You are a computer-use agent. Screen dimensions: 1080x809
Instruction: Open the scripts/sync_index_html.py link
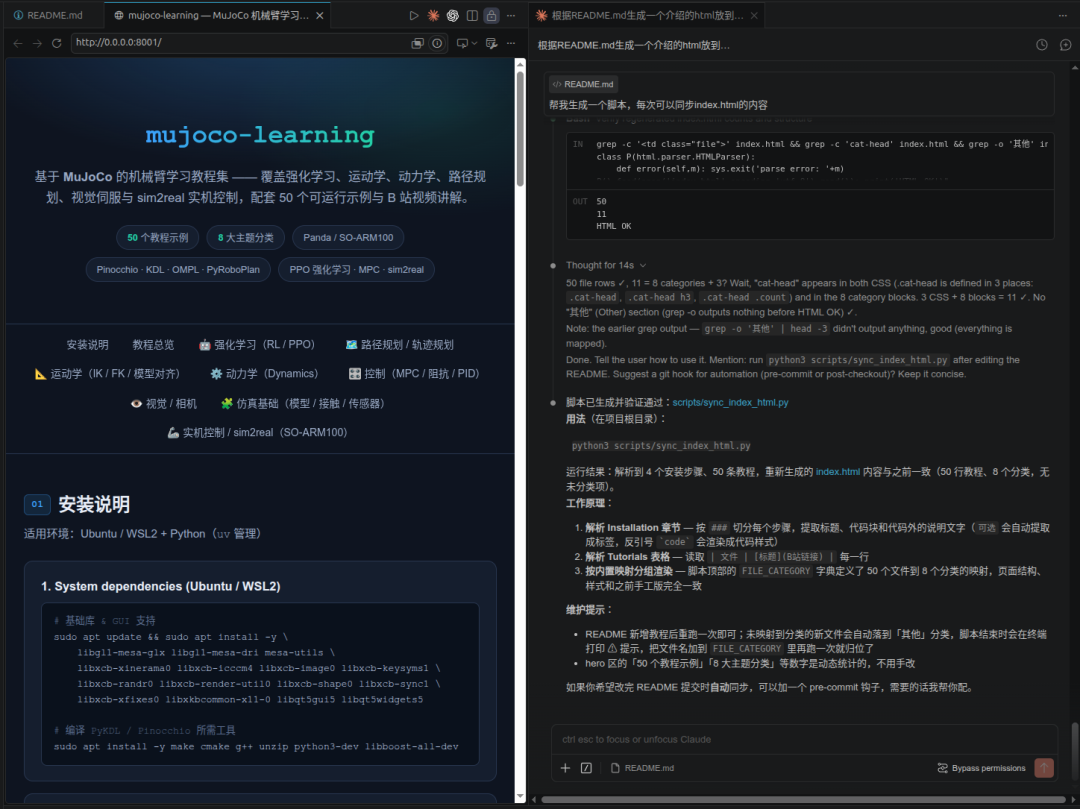point(730,402)
